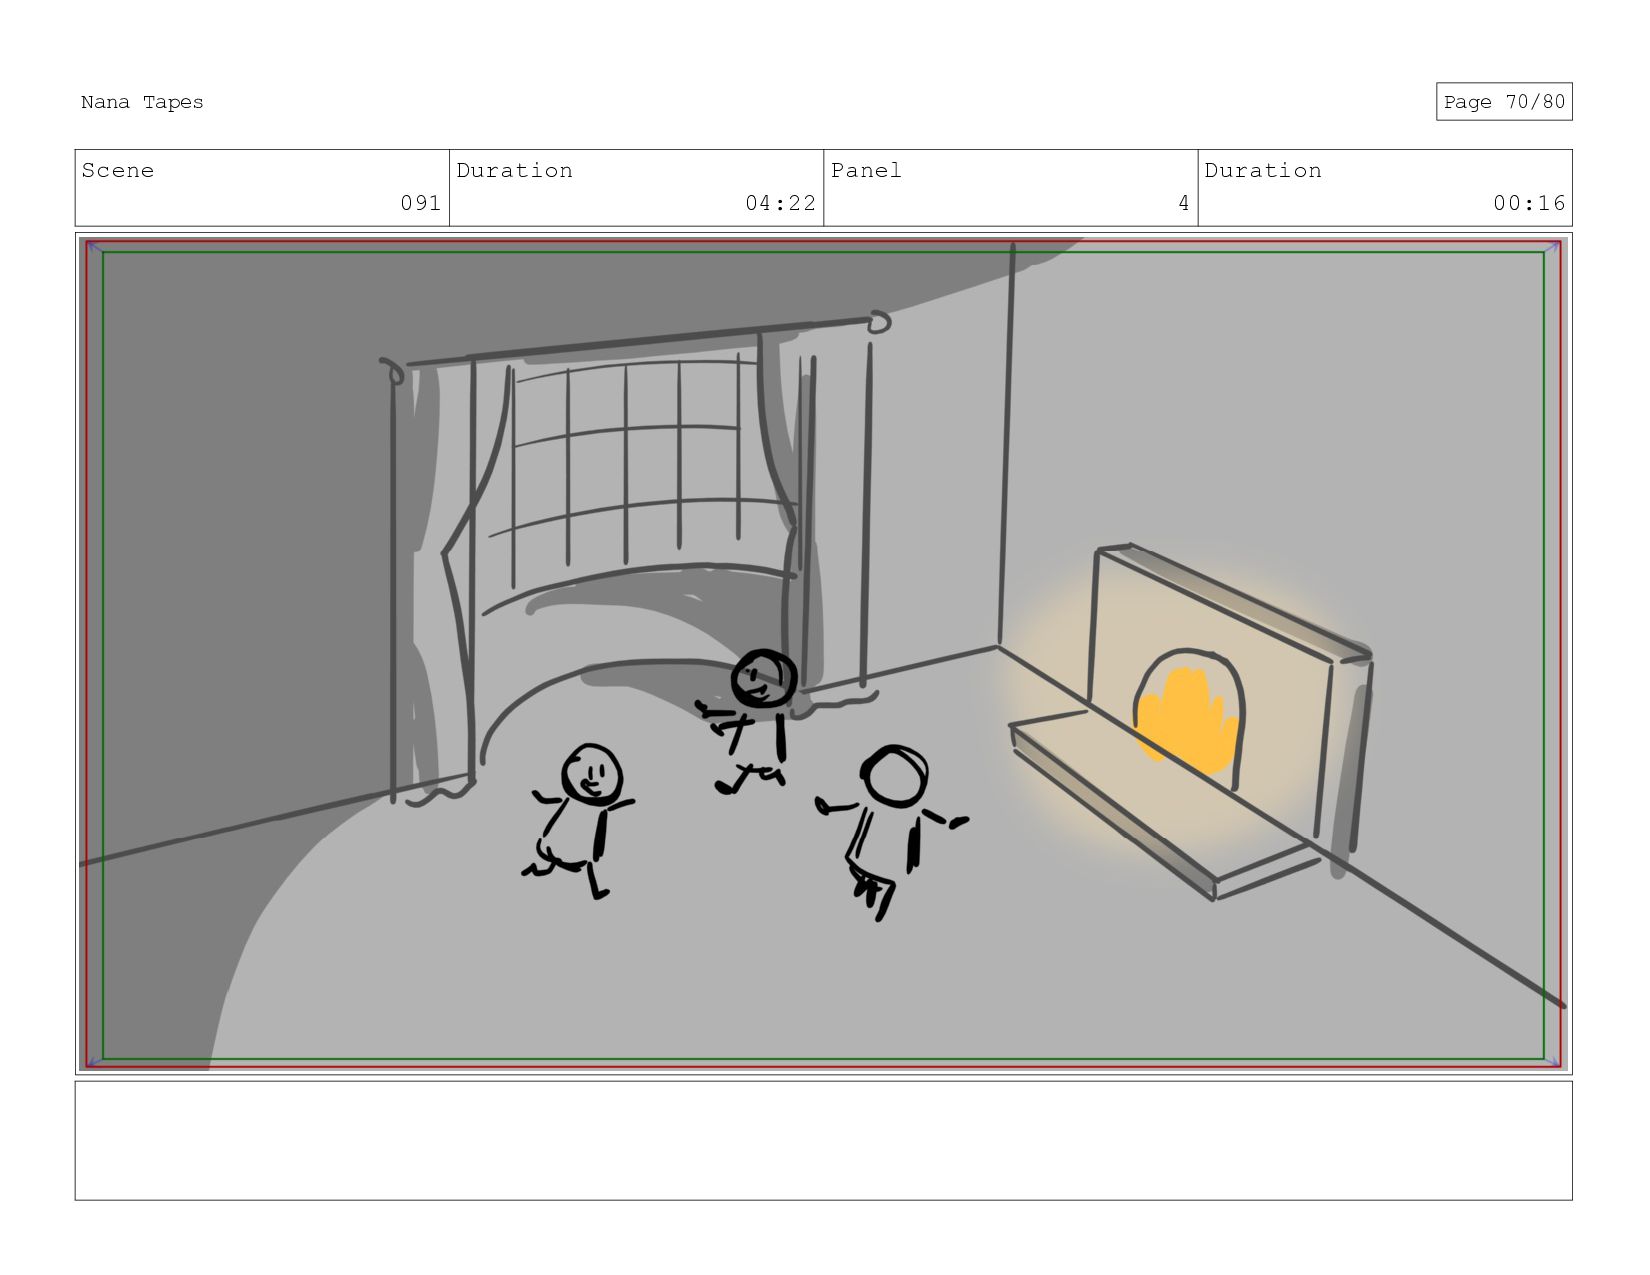This screenshot has width=1650, height=1275.
Task: Click the orange fire in the fireplace
Action: coord(1189,720)
